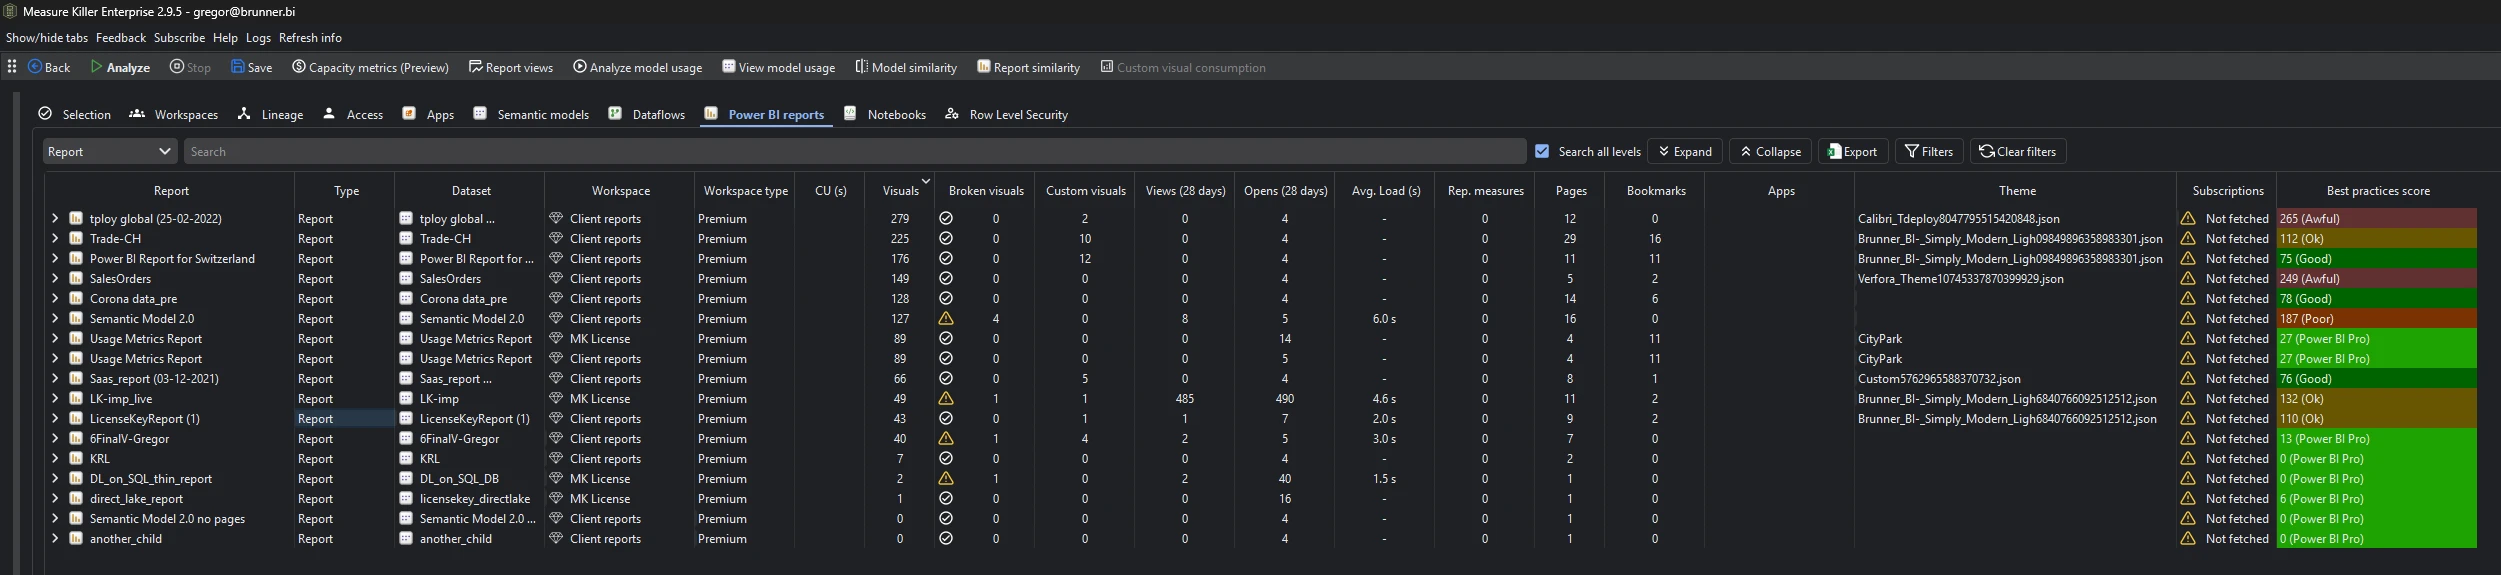This screenshot has width=2501, height=575.
Task: Click dataset icon next to DL_on_SQL_DB
Action: 406,478
